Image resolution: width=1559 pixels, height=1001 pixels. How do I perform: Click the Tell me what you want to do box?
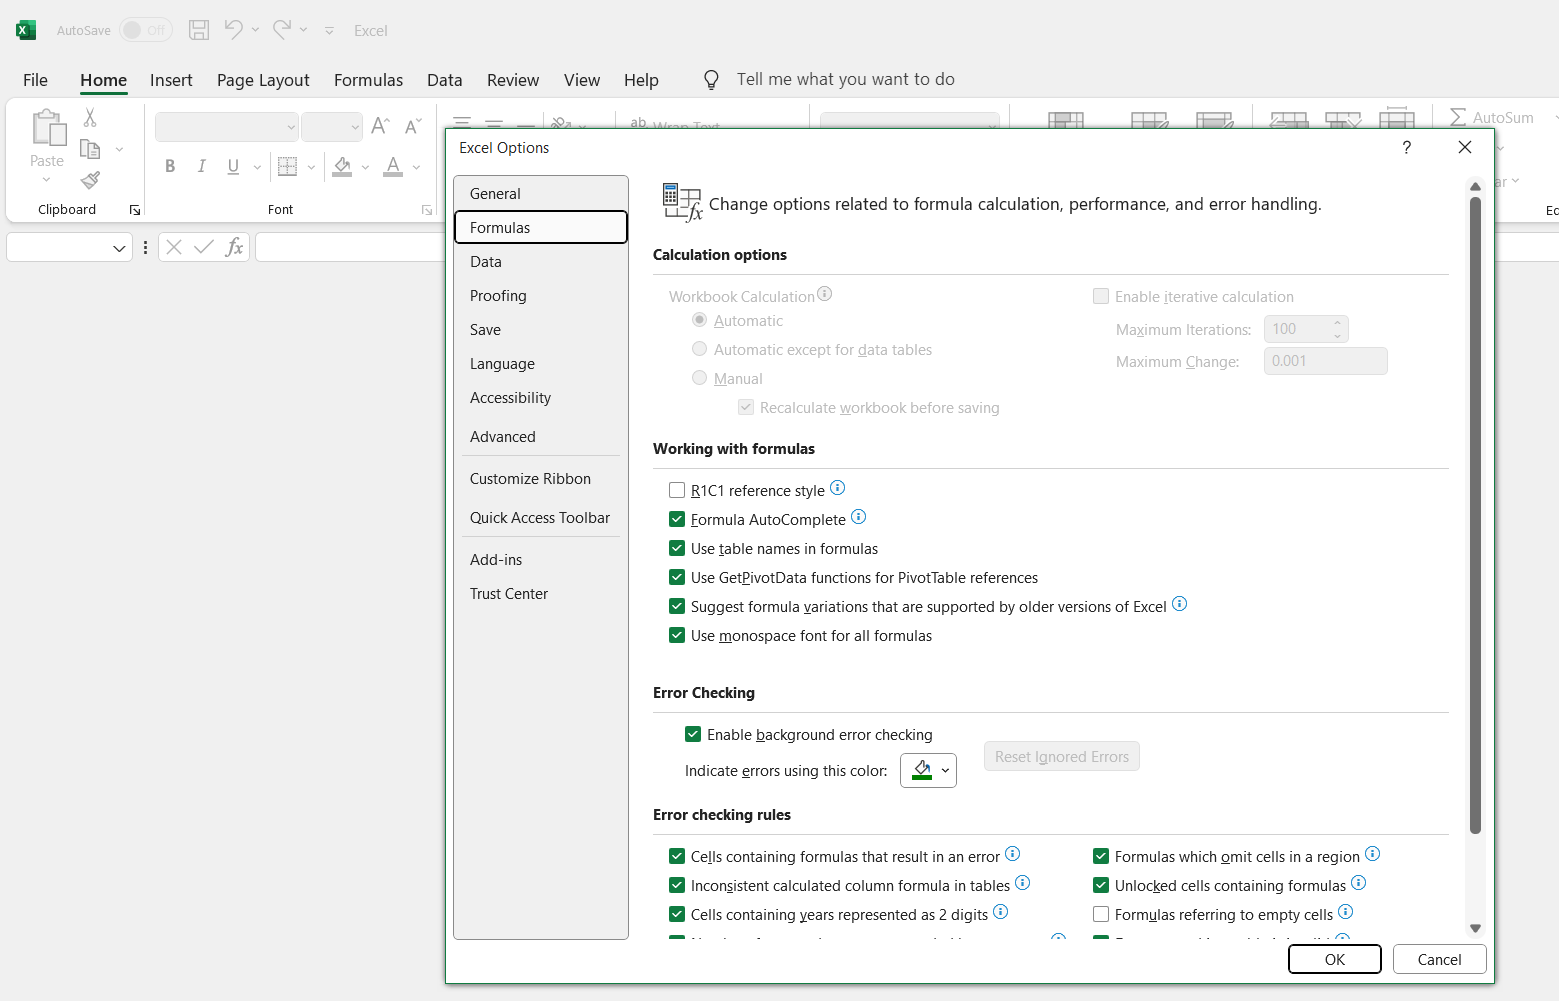[x=845, y=79]
